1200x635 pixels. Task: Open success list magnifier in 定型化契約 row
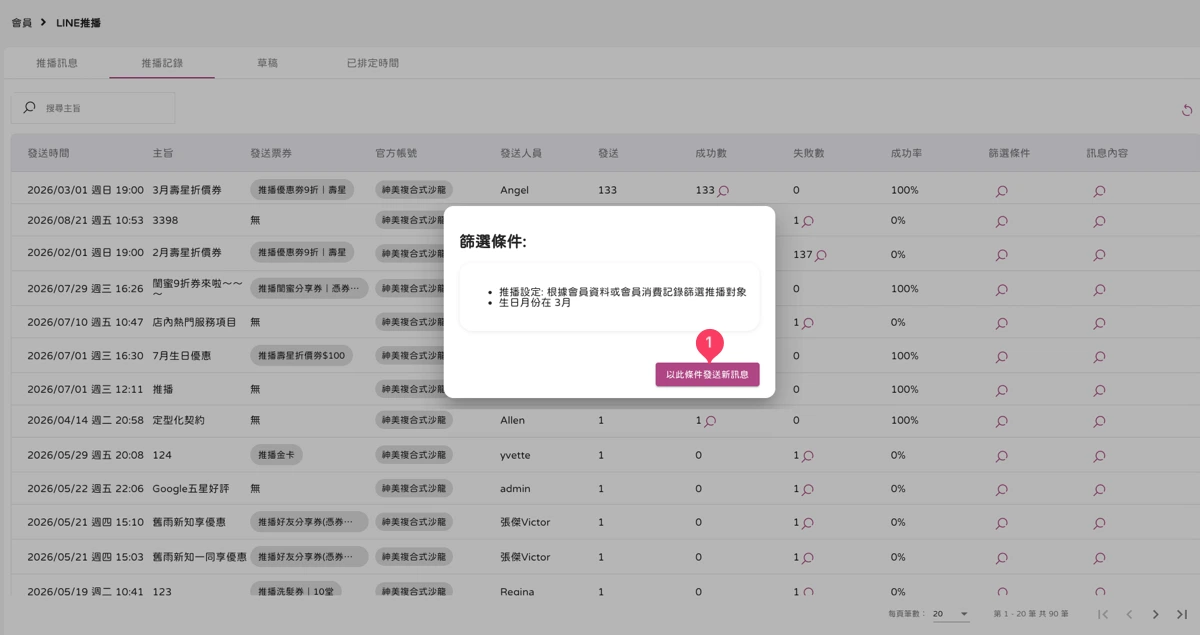tap(710, 422)
